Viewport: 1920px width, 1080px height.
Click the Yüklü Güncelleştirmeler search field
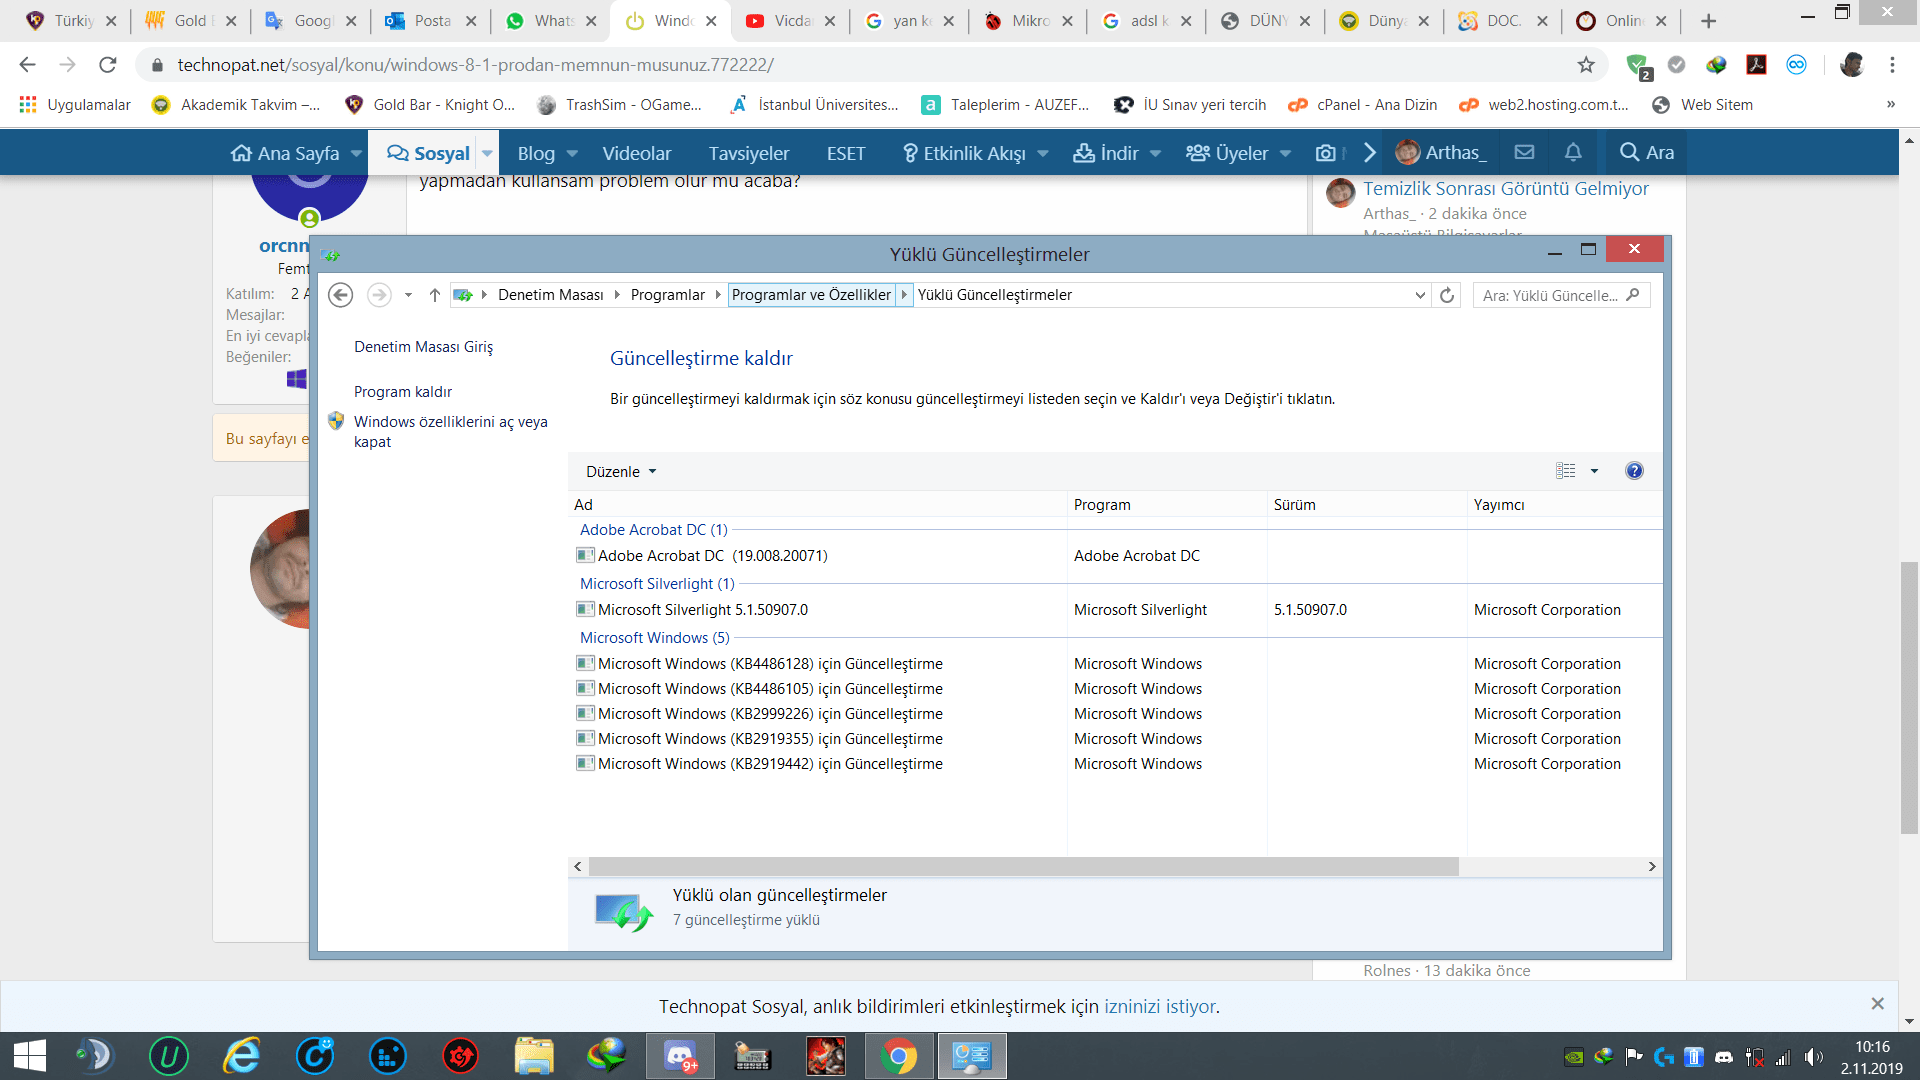tap(1550, 295)
